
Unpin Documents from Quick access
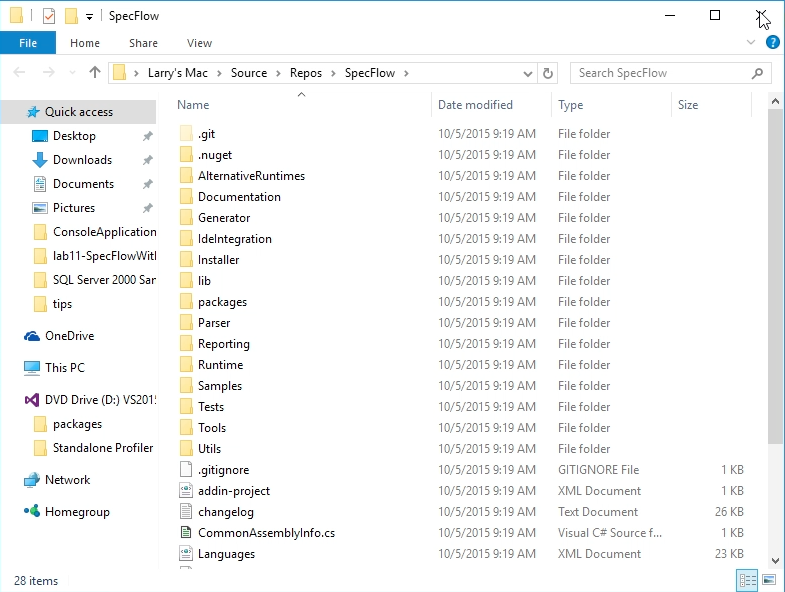(x=148, y=184)
